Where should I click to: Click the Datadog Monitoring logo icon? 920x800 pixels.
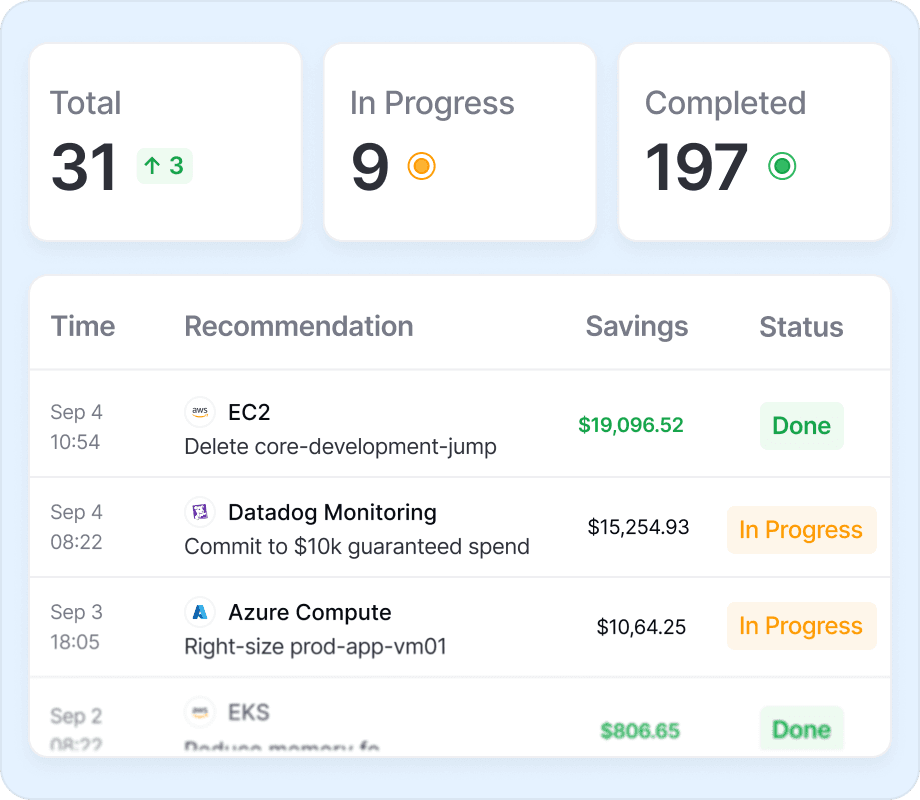pos(200,512)
